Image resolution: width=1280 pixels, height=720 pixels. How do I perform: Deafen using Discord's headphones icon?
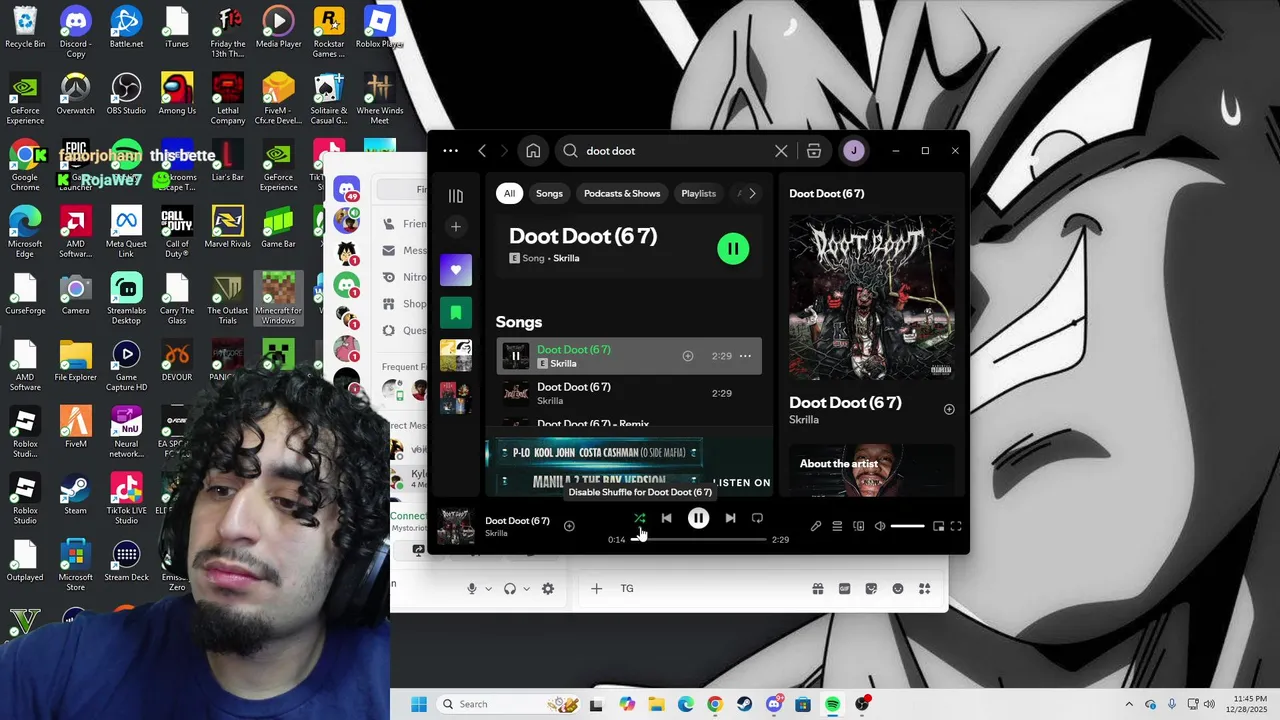coord(510,589)
